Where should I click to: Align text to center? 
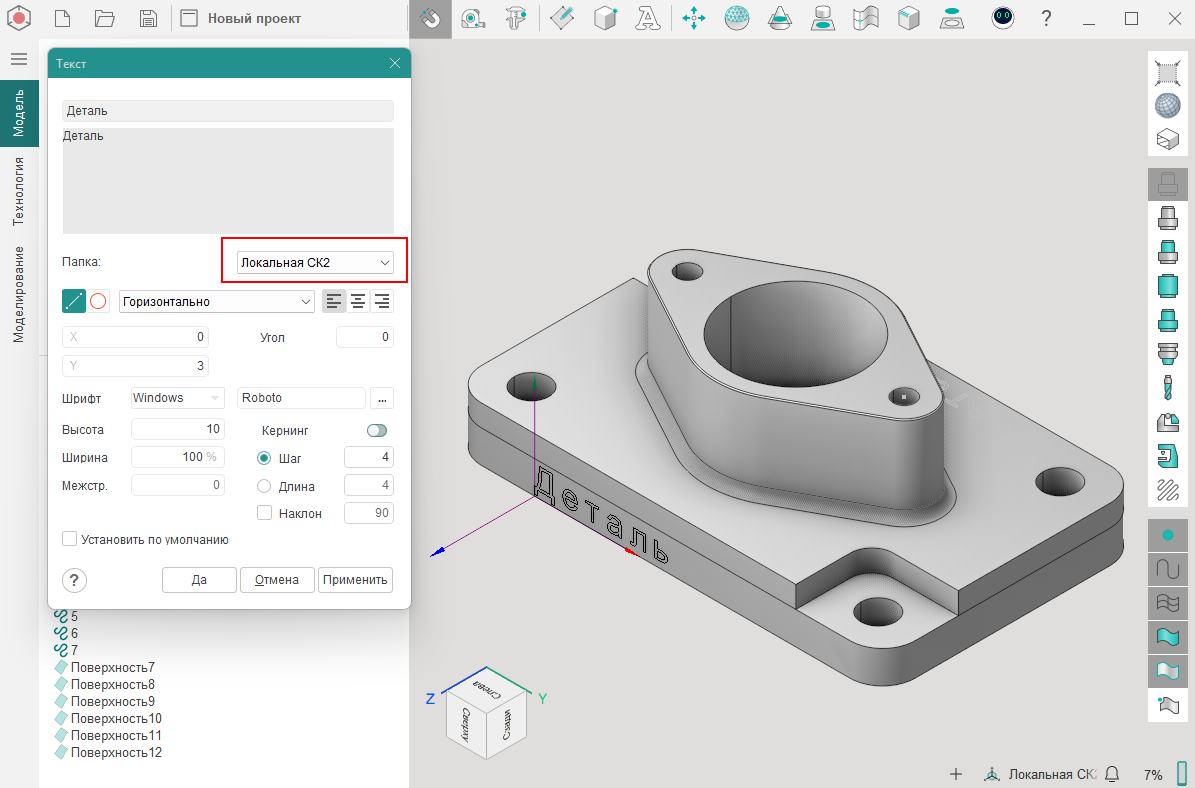(357, 301)
